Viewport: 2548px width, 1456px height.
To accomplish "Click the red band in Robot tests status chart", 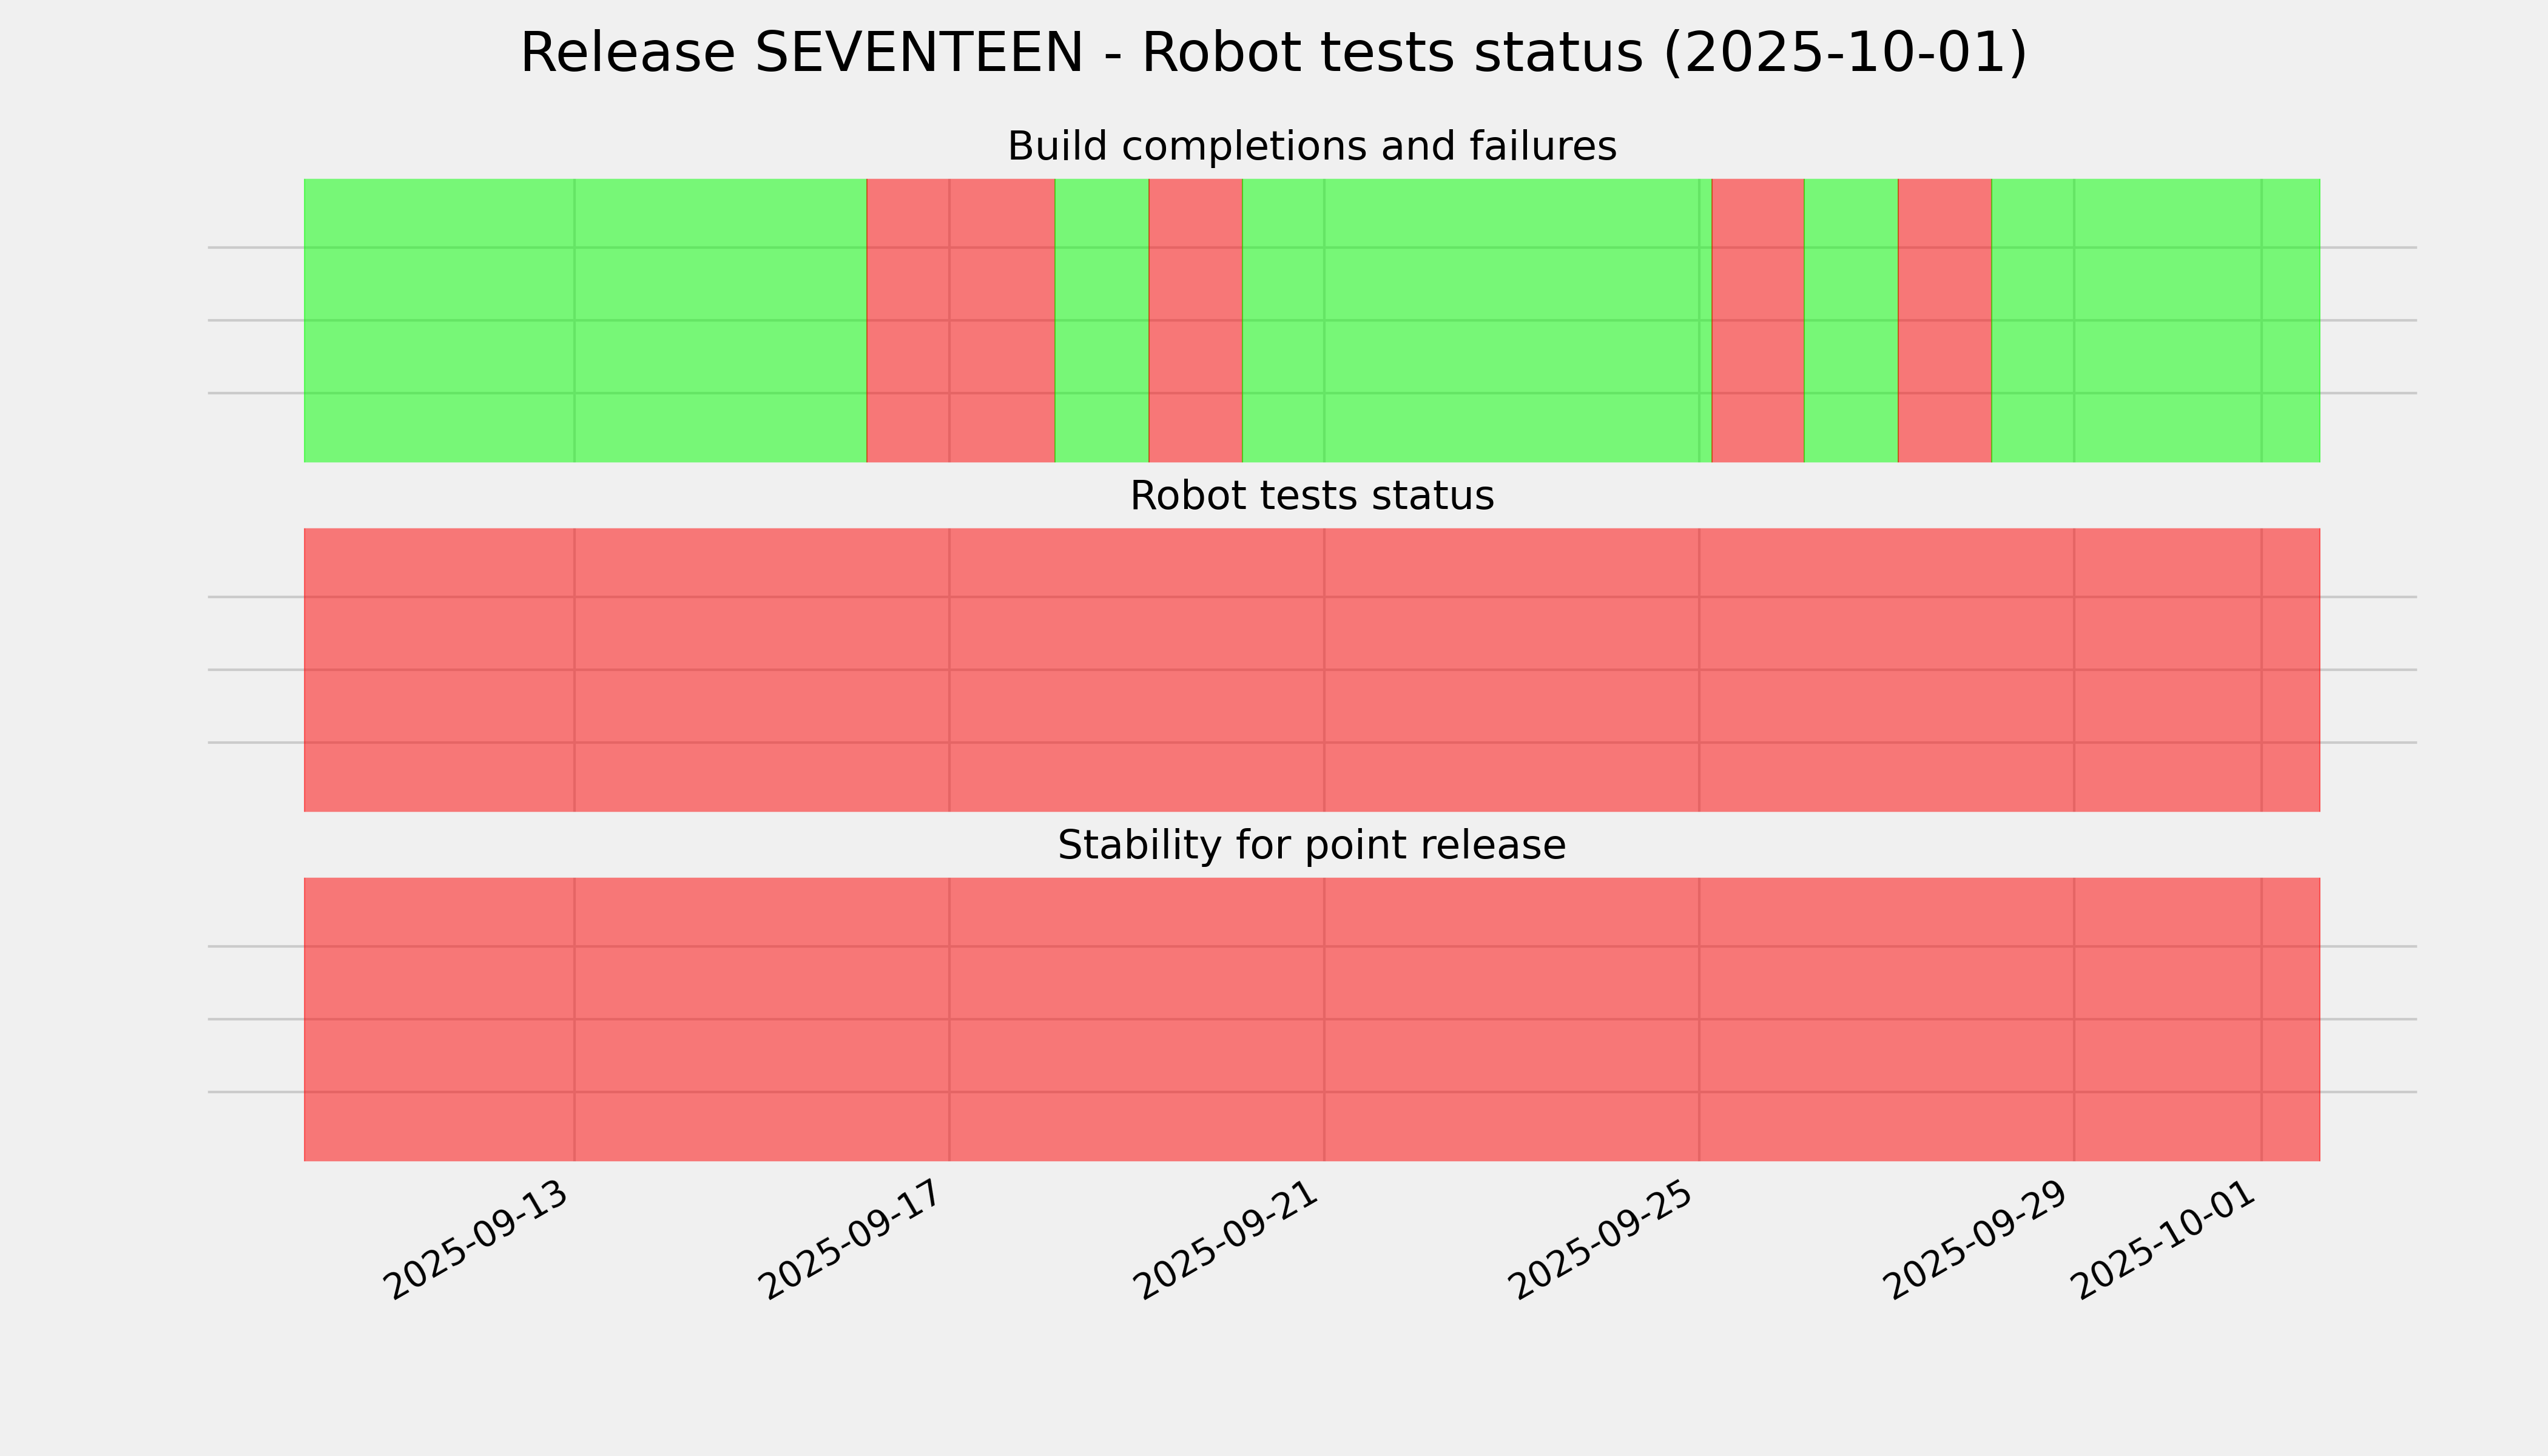I will [1311, 670].
